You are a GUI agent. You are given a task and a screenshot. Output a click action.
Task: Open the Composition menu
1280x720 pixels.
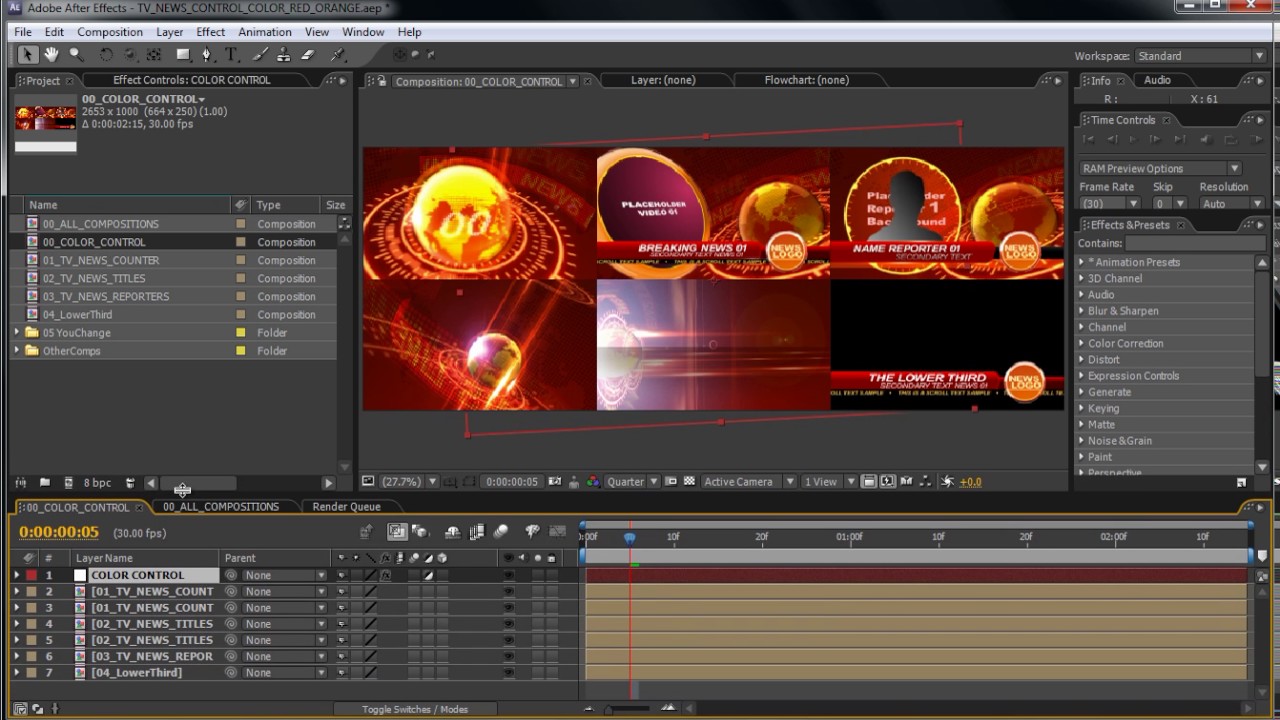pos(110,32)
